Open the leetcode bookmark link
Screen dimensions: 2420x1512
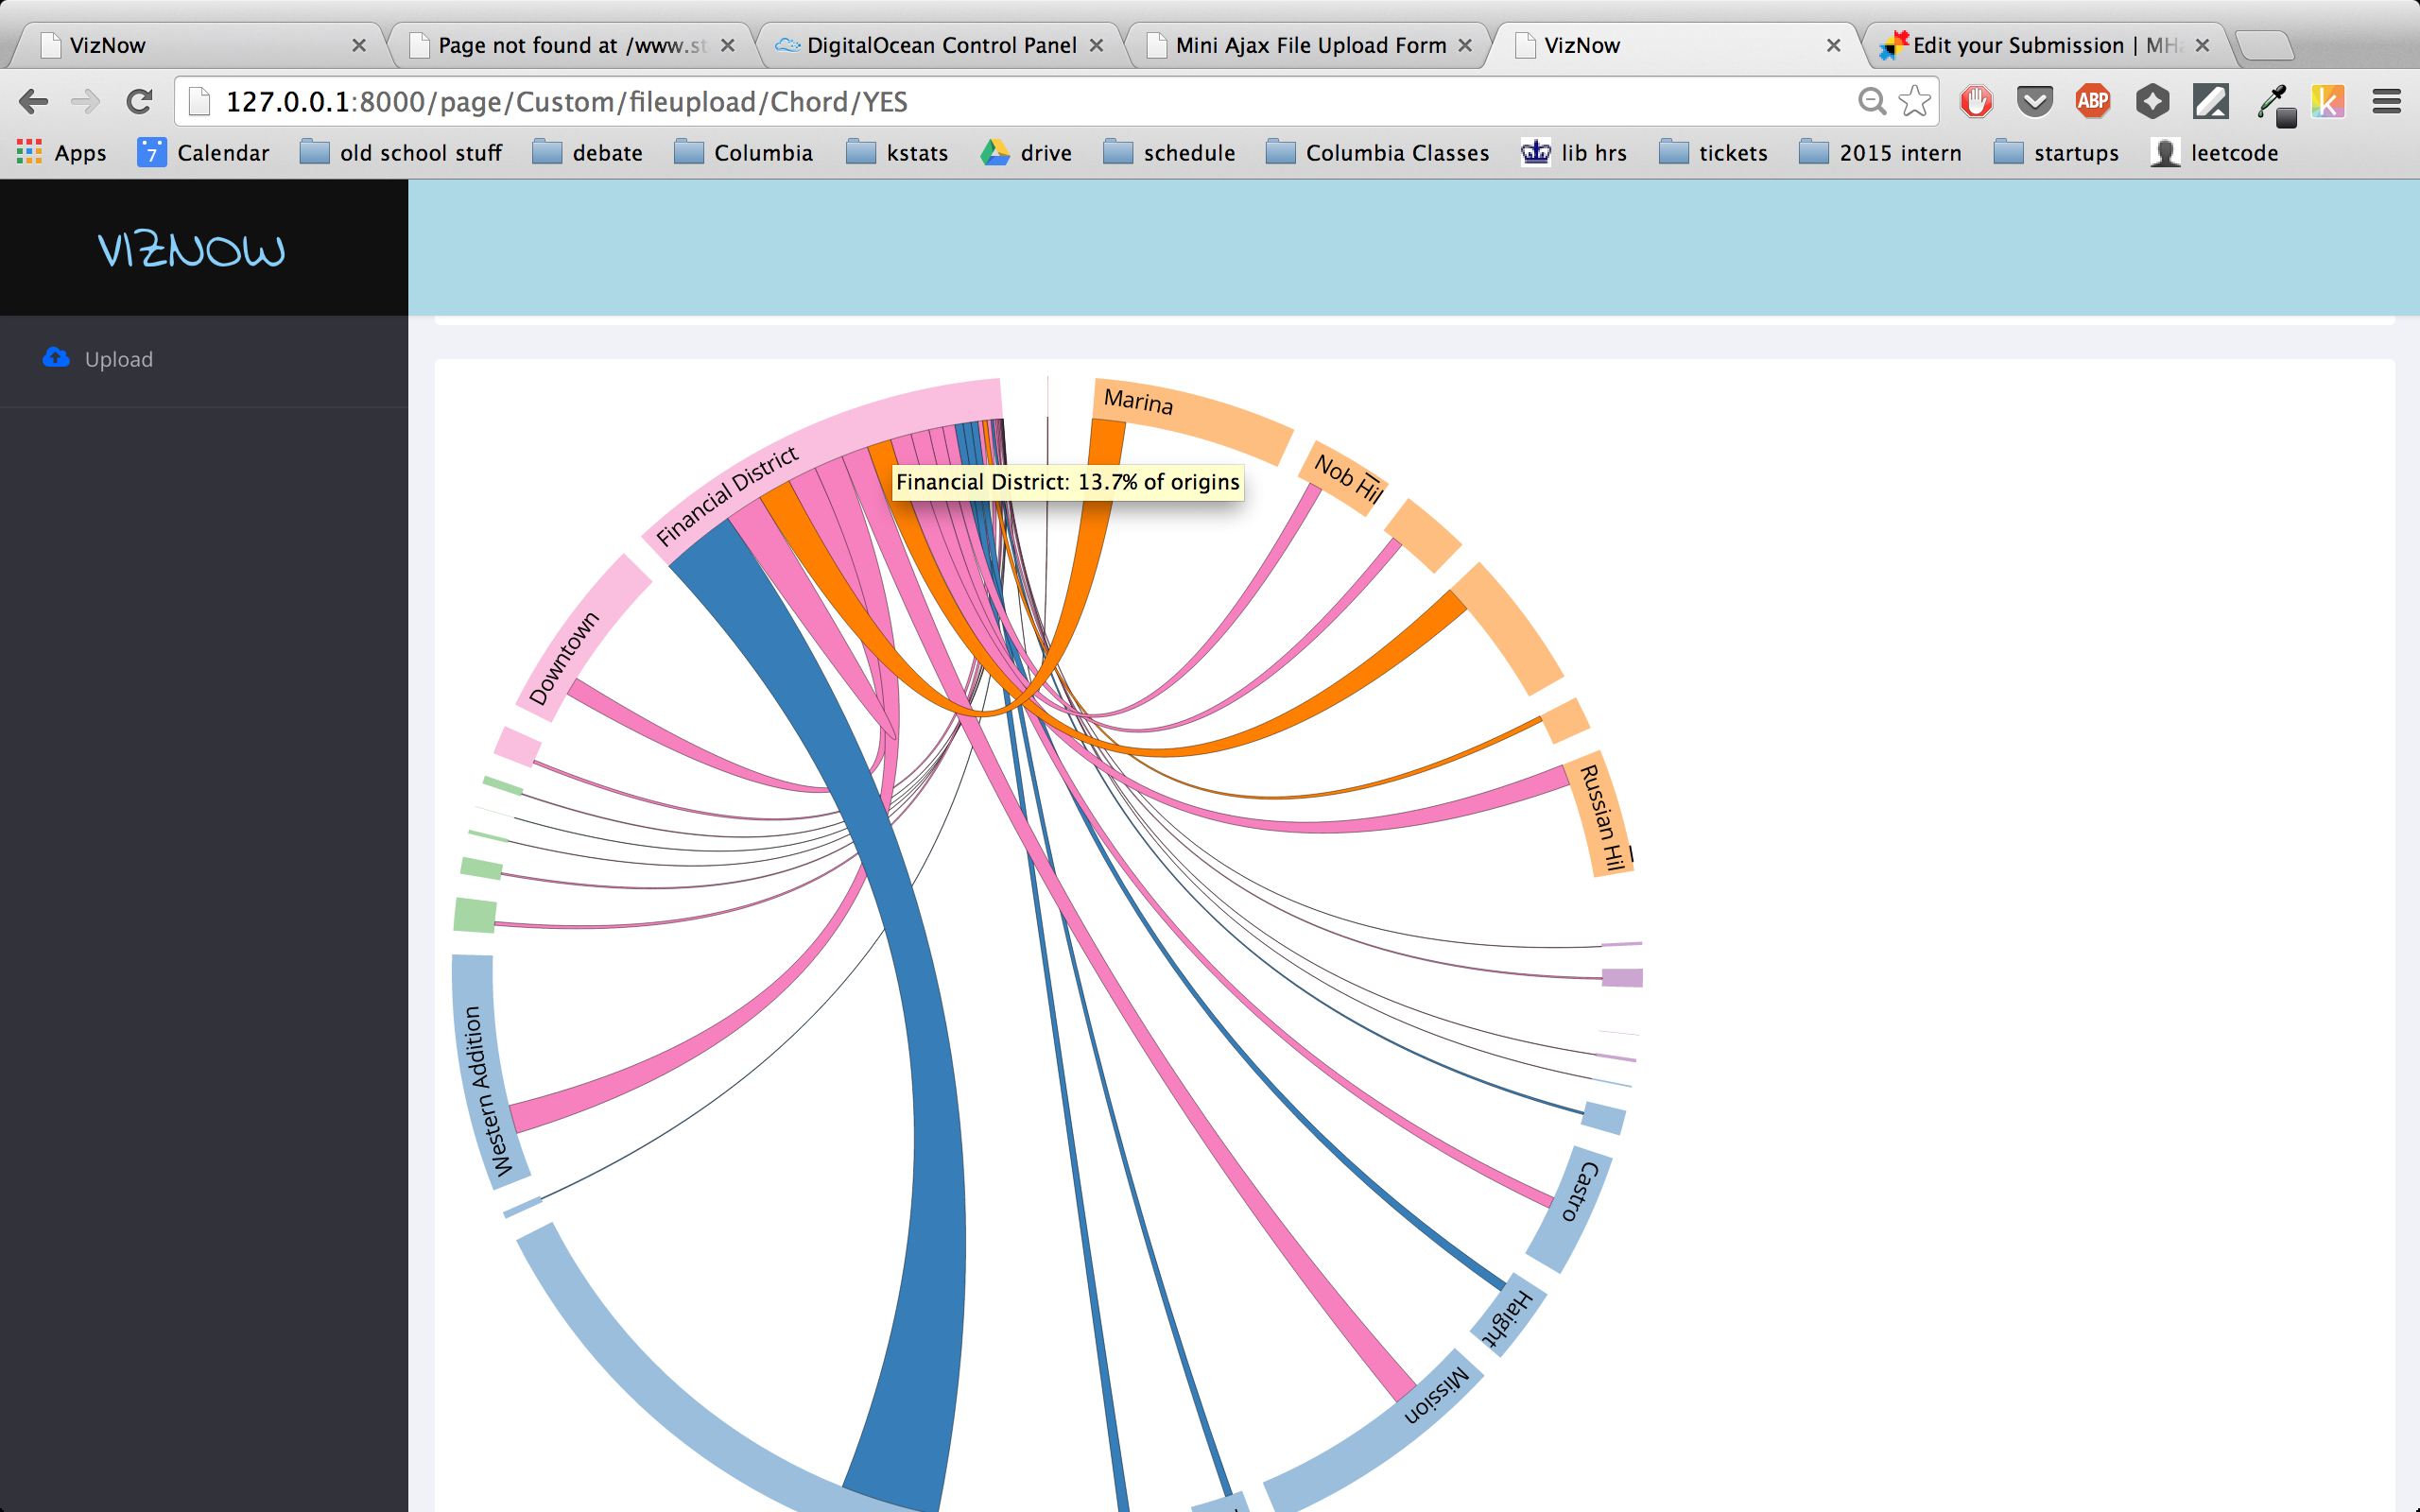[2214, 153]
